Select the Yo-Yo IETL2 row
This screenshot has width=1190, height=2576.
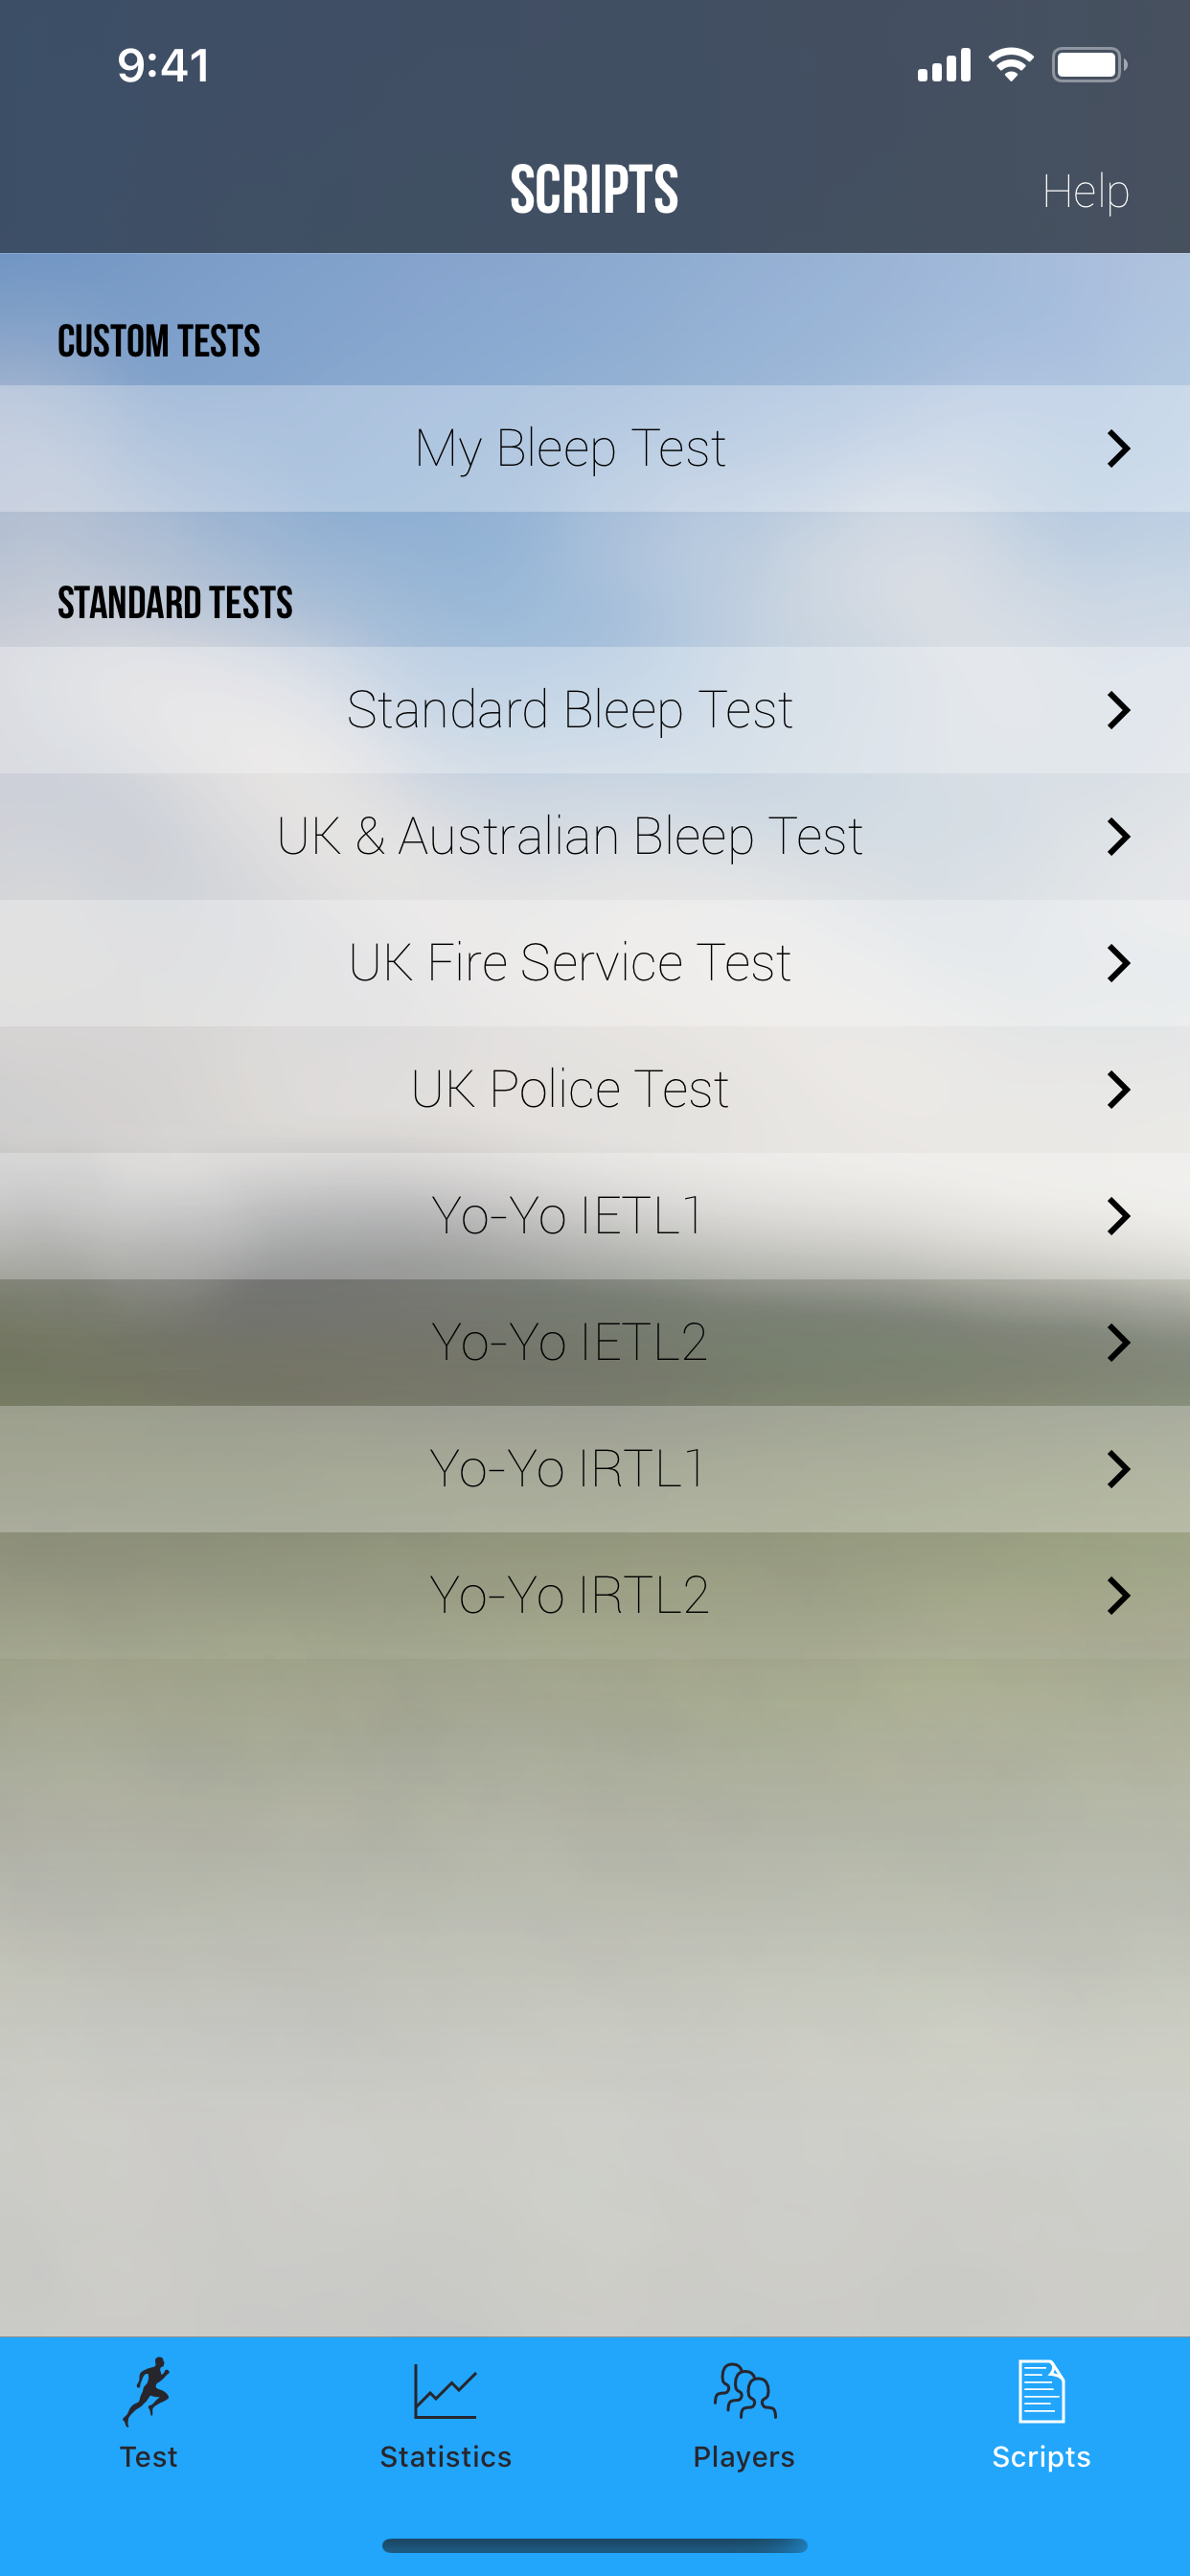pyautogui.click(x=570, y=1342)
